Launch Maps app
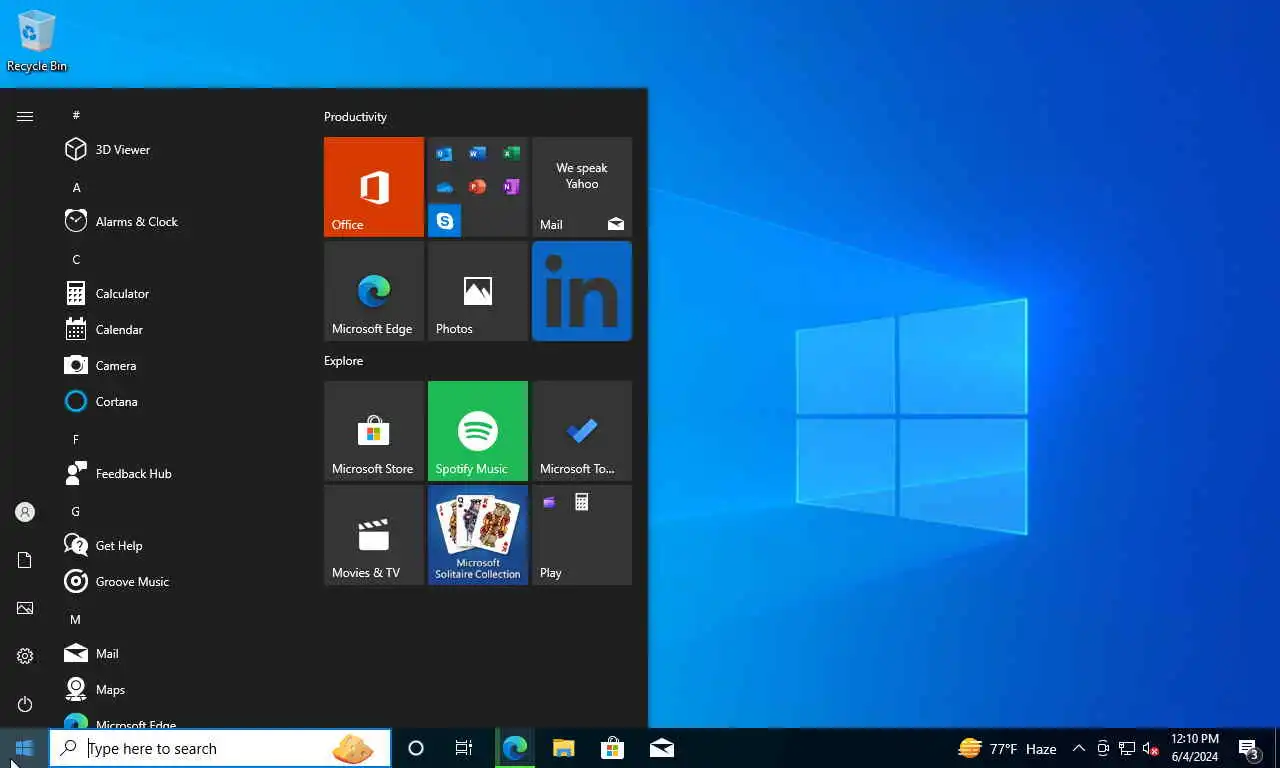Screen dimensions: 1280x768 (x=180, y=689)
